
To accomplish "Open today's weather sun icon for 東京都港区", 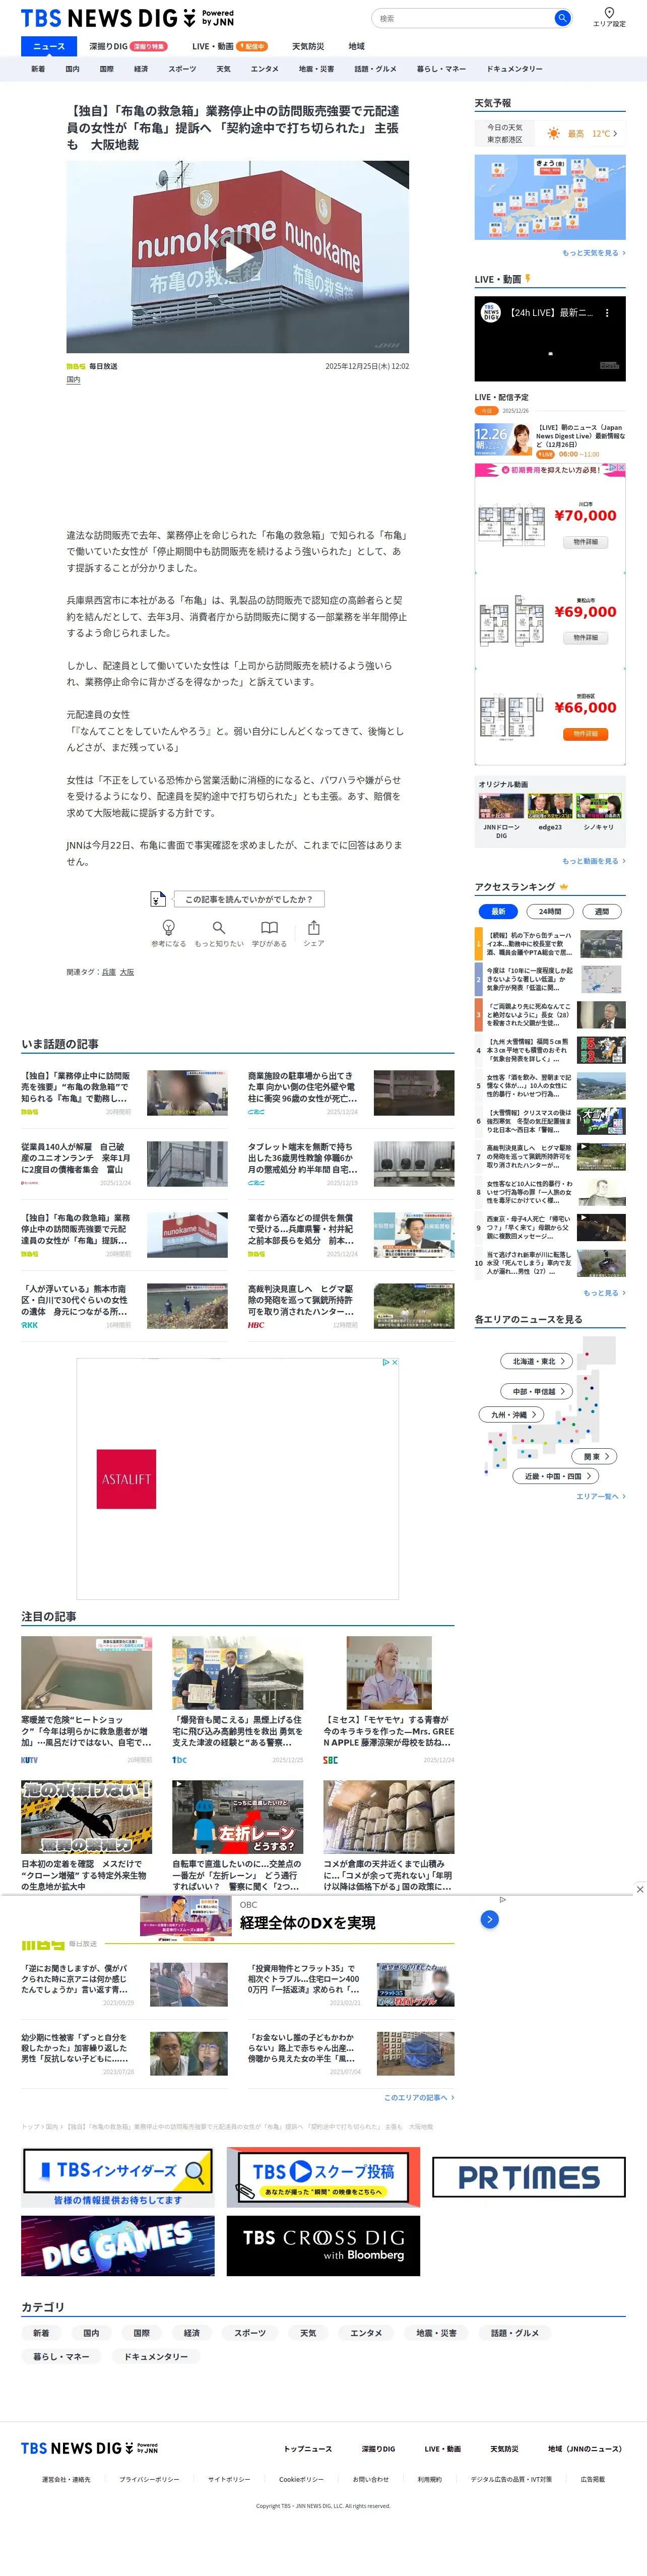I will coord(553,133).
